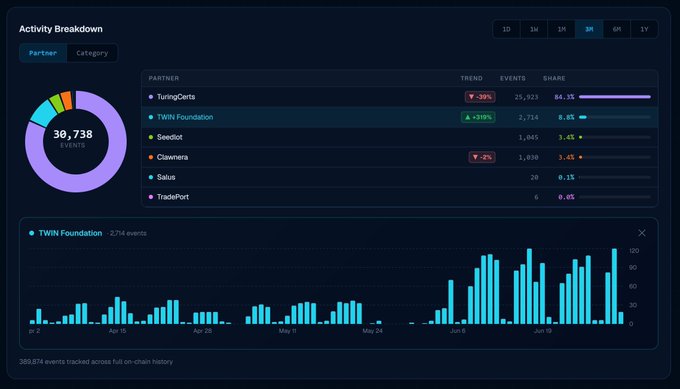Click the 25,923 events value for TuringCerts
The height and width of the screenshot is (389, 680).
pyautogui.click(x=526, y=97)
